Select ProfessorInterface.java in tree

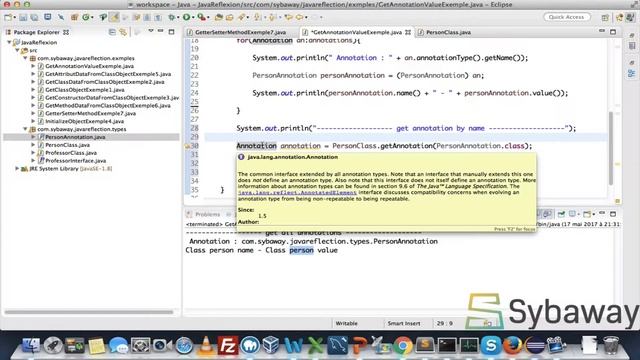click(x=76, y=160)
